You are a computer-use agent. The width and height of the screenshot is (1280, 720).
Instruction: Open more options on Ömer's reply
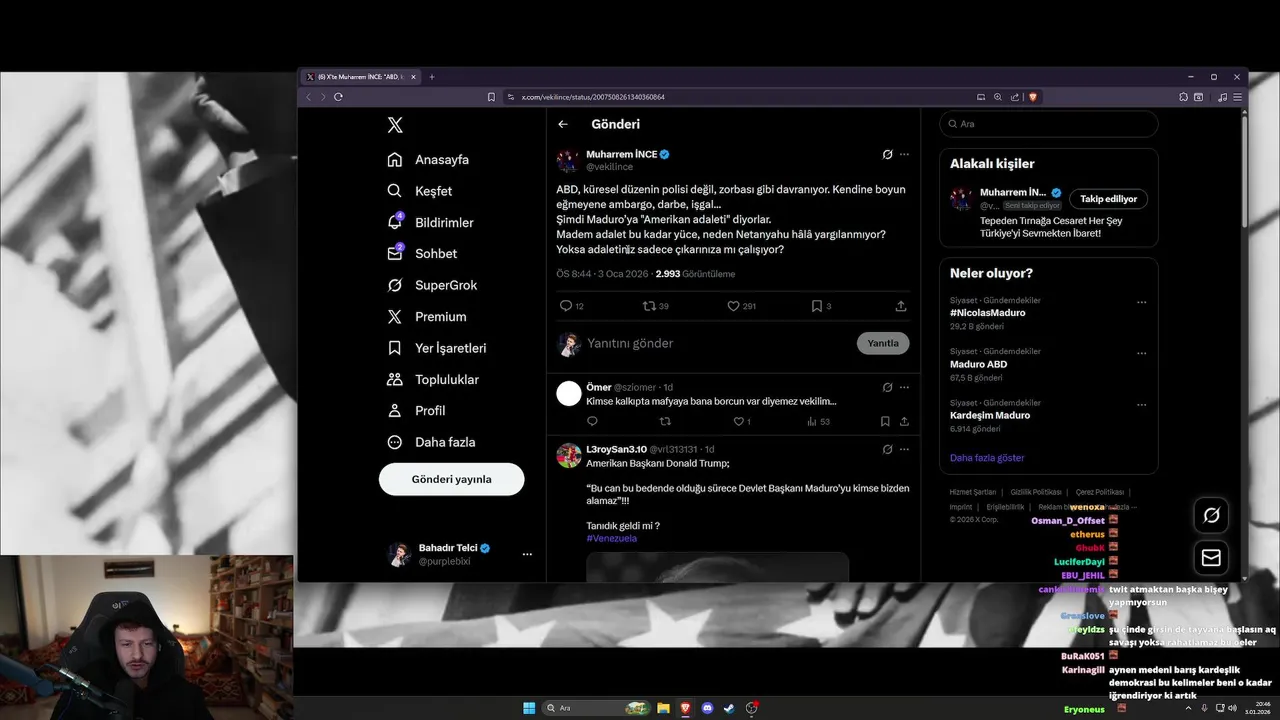pos(904,387)
